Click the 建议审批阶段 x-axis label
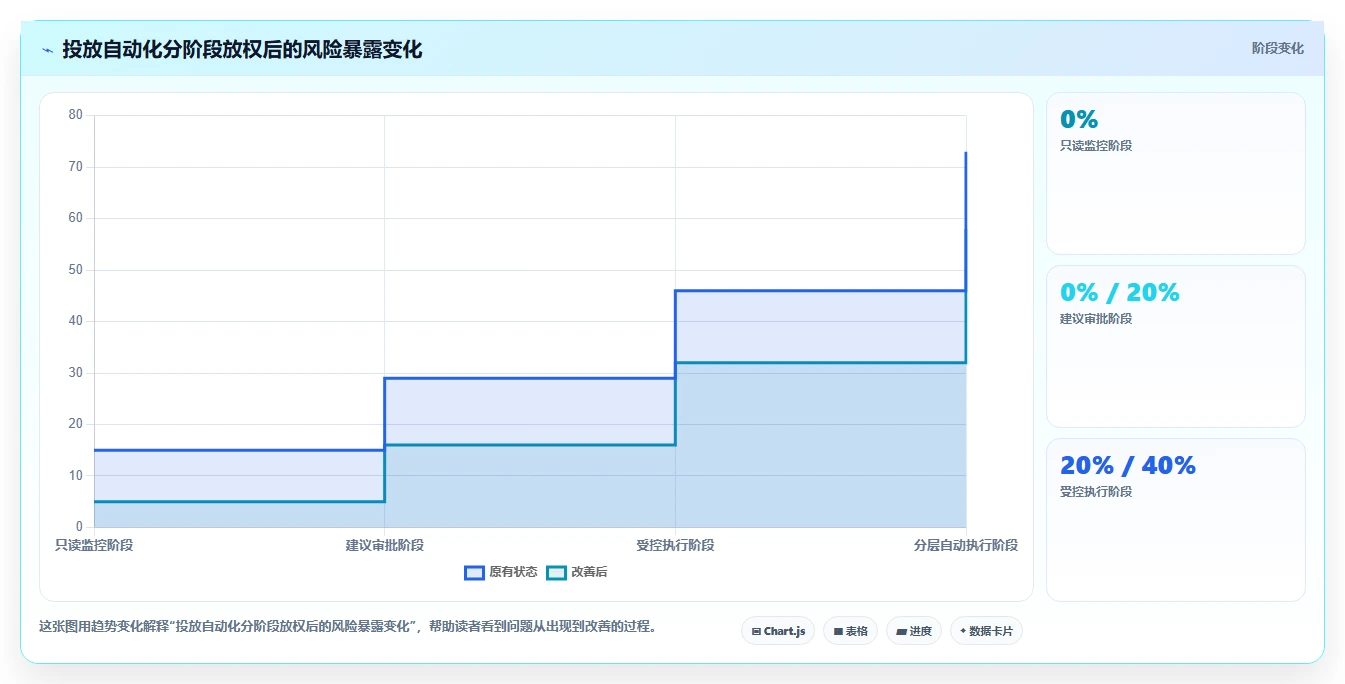This screenshot has width=1345, height=684. point(385,545)
